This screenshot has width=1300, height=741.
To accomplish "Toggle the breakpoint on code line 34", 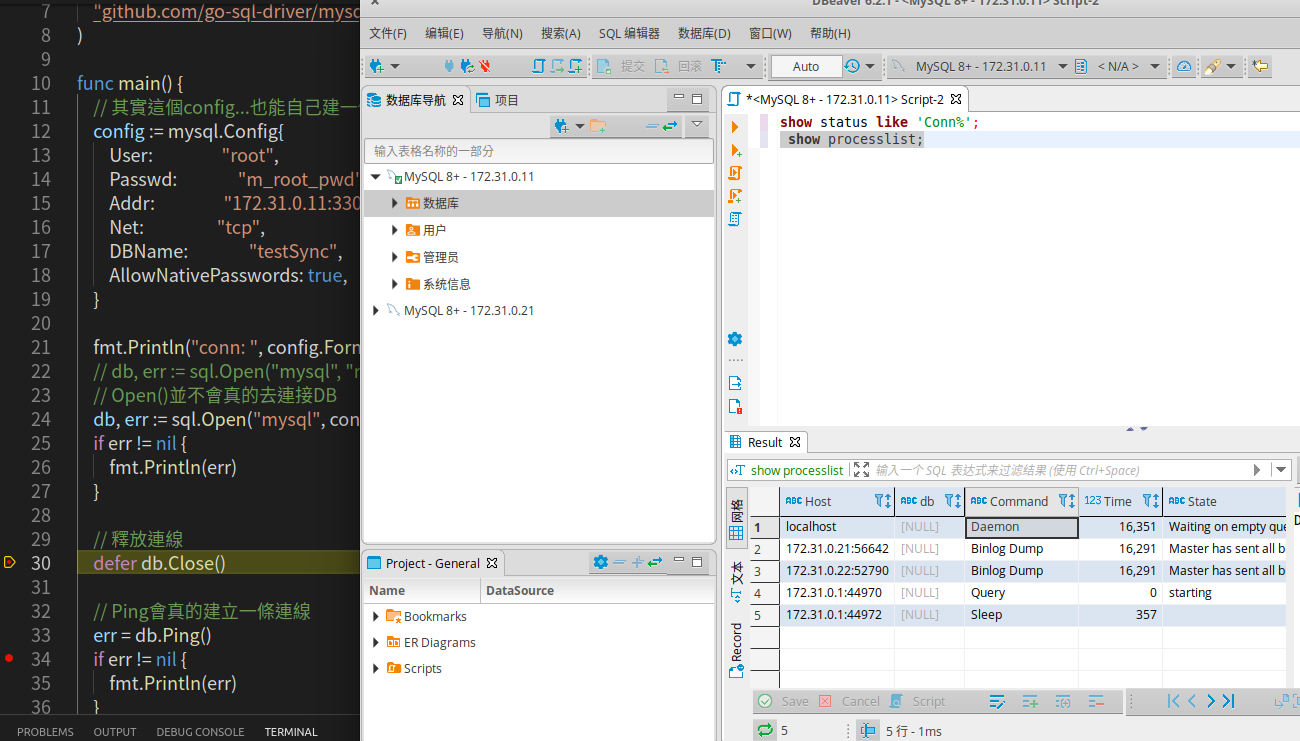I will pyautogui.click(x=9, y=659).
